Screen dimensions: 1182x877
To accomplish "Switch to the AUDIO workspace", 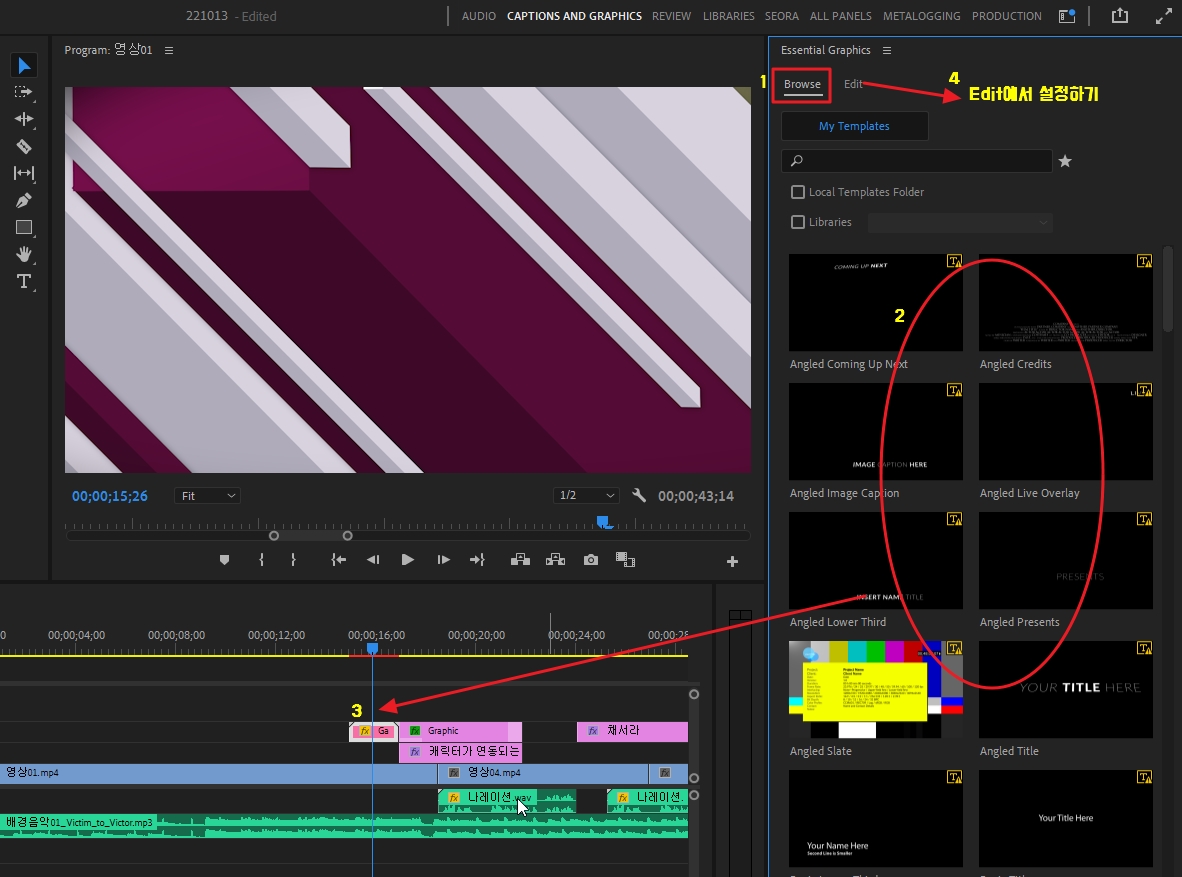I will (479, 16).
